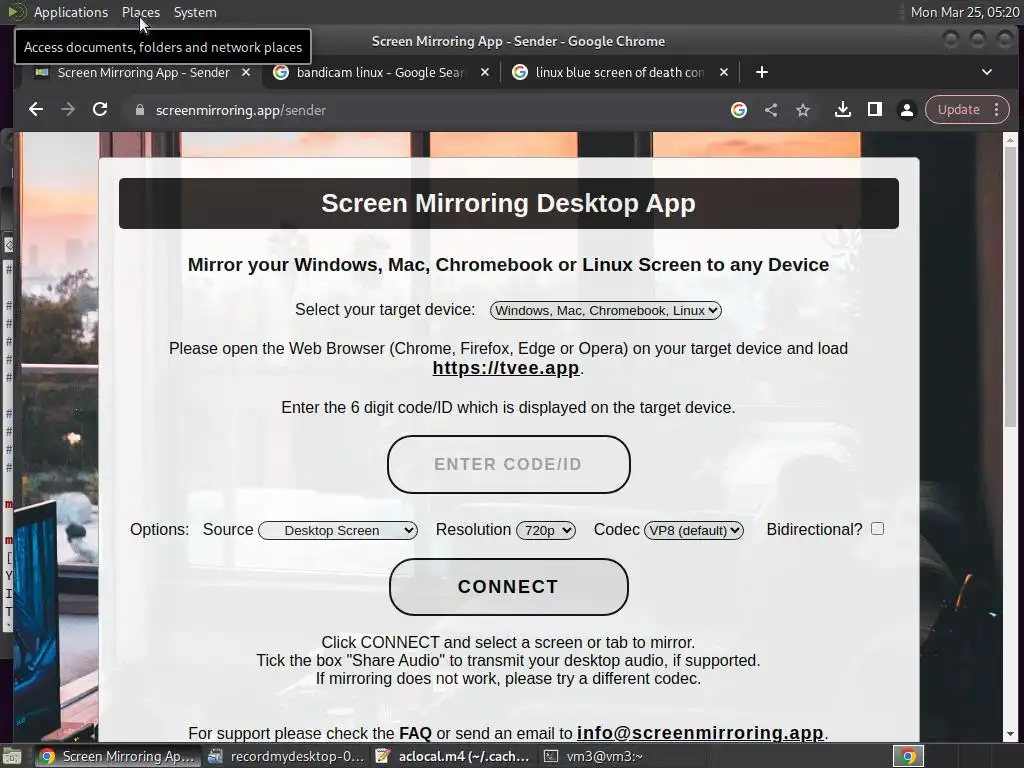Click the distro logo icon in top panel
Screen dimensions: 1024x768
pyautogui.click(x=17, y=12)
